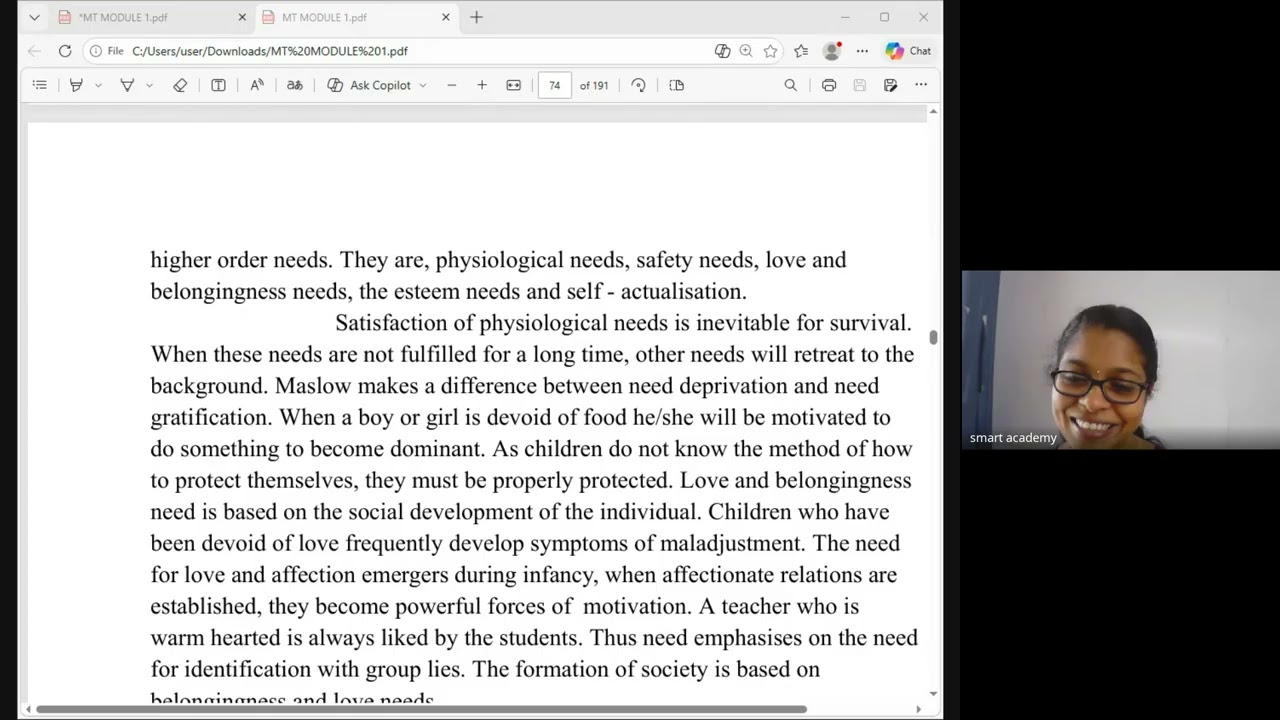Image resolution: width=1280 pixels, height=720 pixels.
Task: Open Copilot Chat sidebar
Action: point(908,51)
